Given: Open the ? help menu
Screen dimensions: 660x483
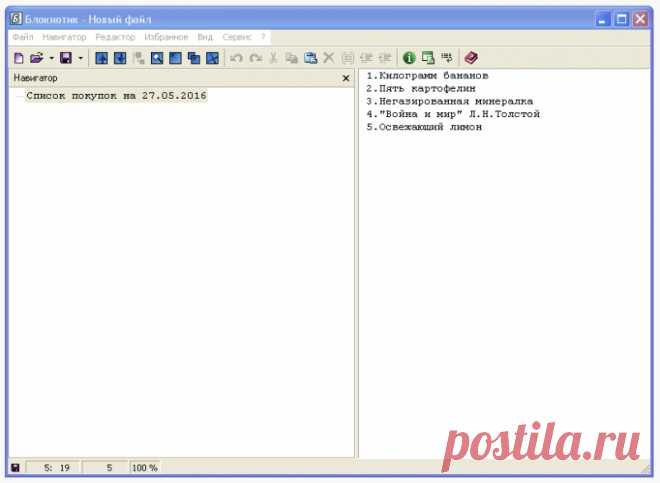Looking at the screenshot, I should 263,37.
